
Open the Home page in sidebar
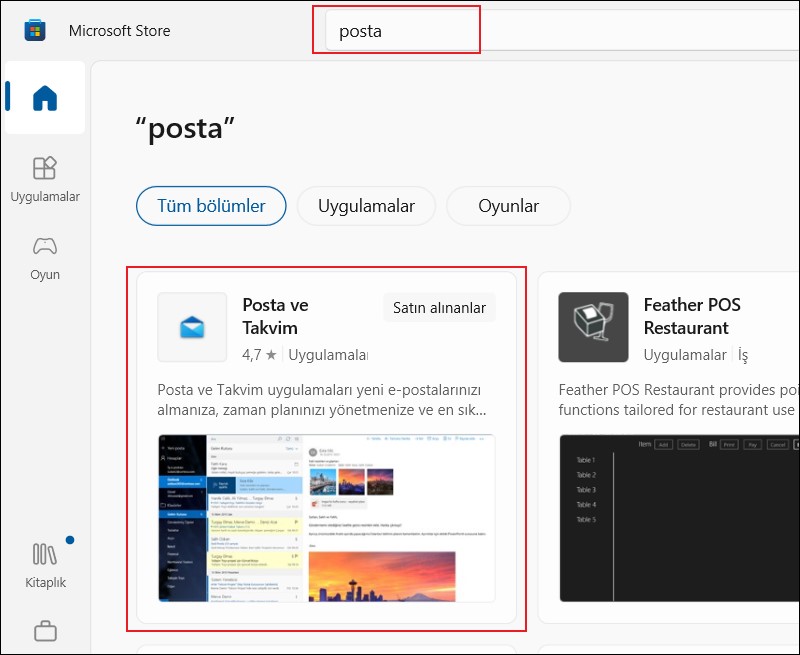click(x=45, y=97)
